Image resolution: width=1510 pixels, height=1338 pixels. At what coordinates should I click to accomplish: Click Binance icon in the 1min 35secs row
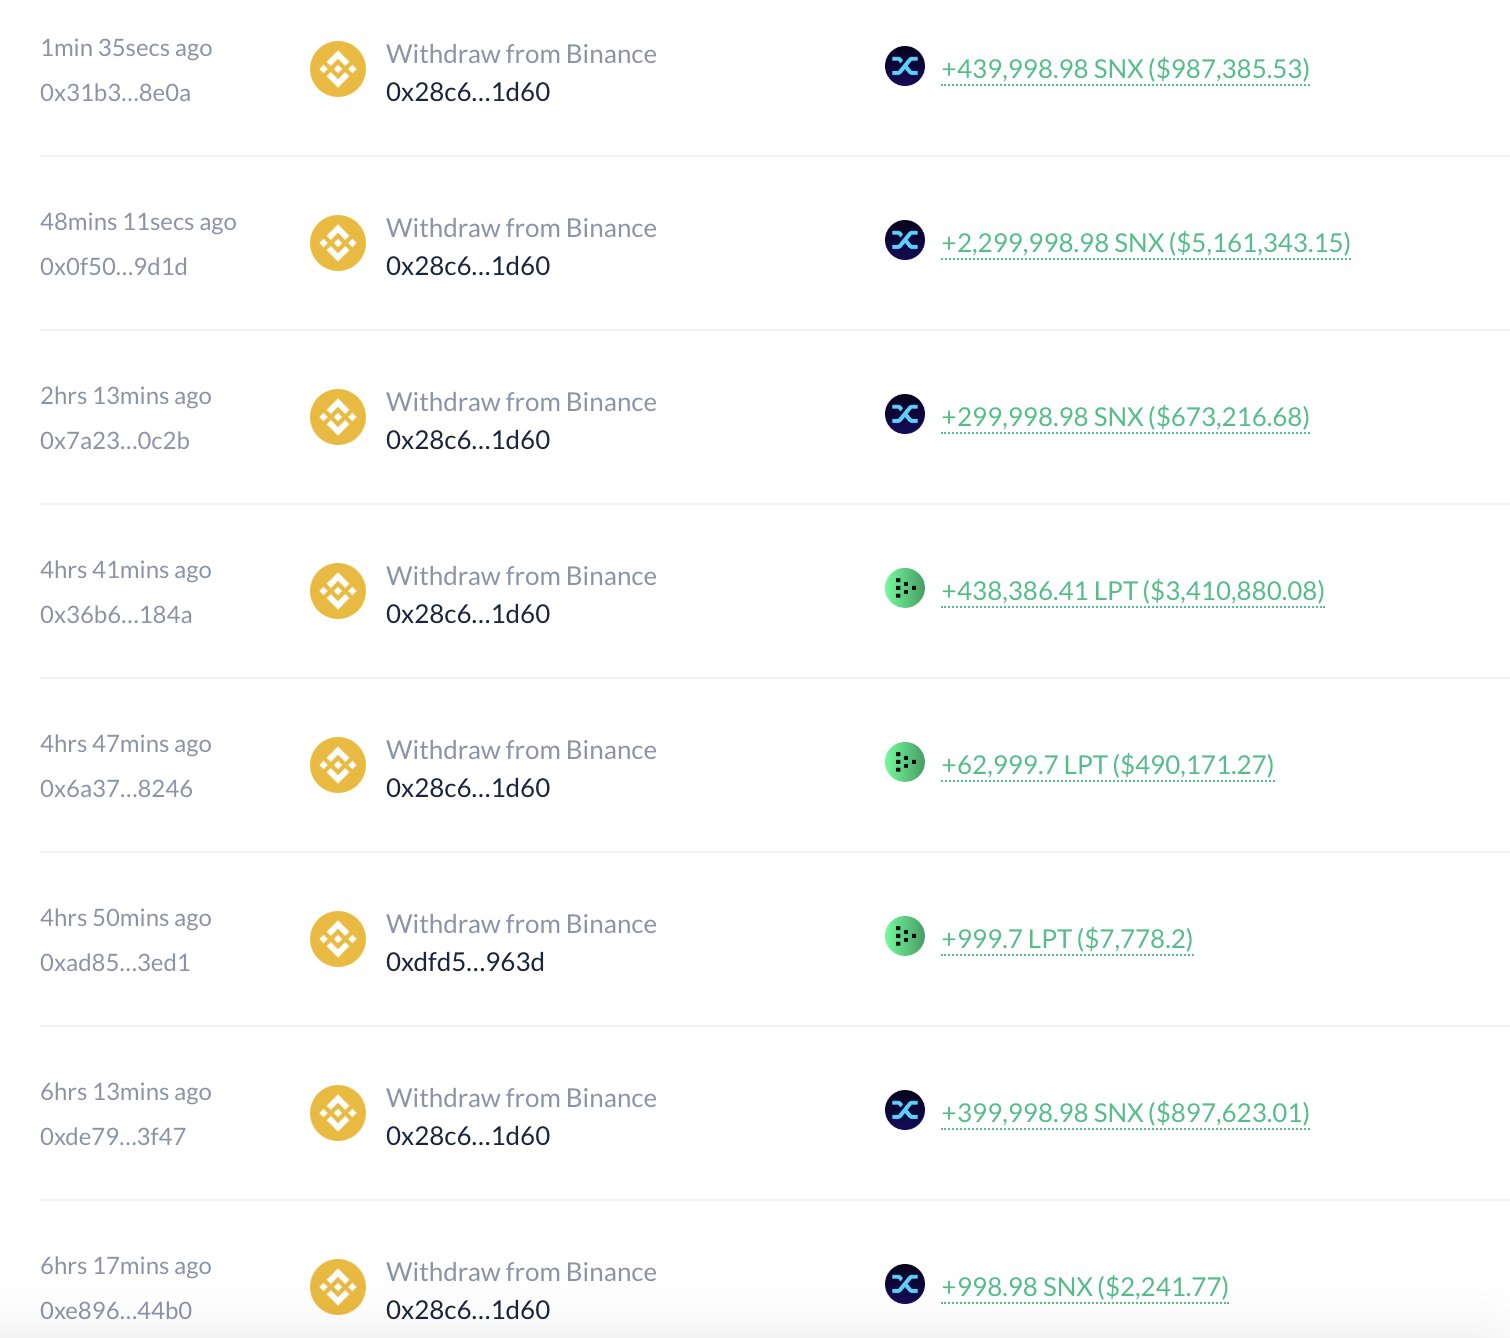click(338, 69)
